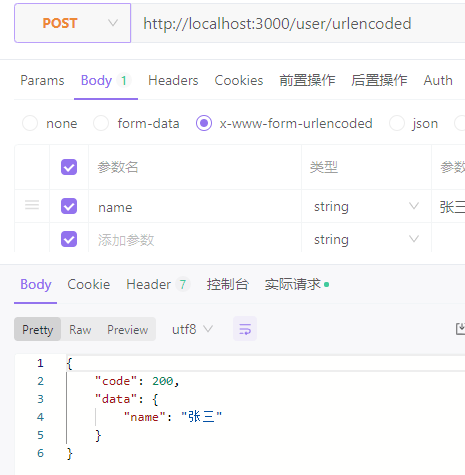Open the POST method dropdown
Screen dimensions: 465x475
coord(73,23)
